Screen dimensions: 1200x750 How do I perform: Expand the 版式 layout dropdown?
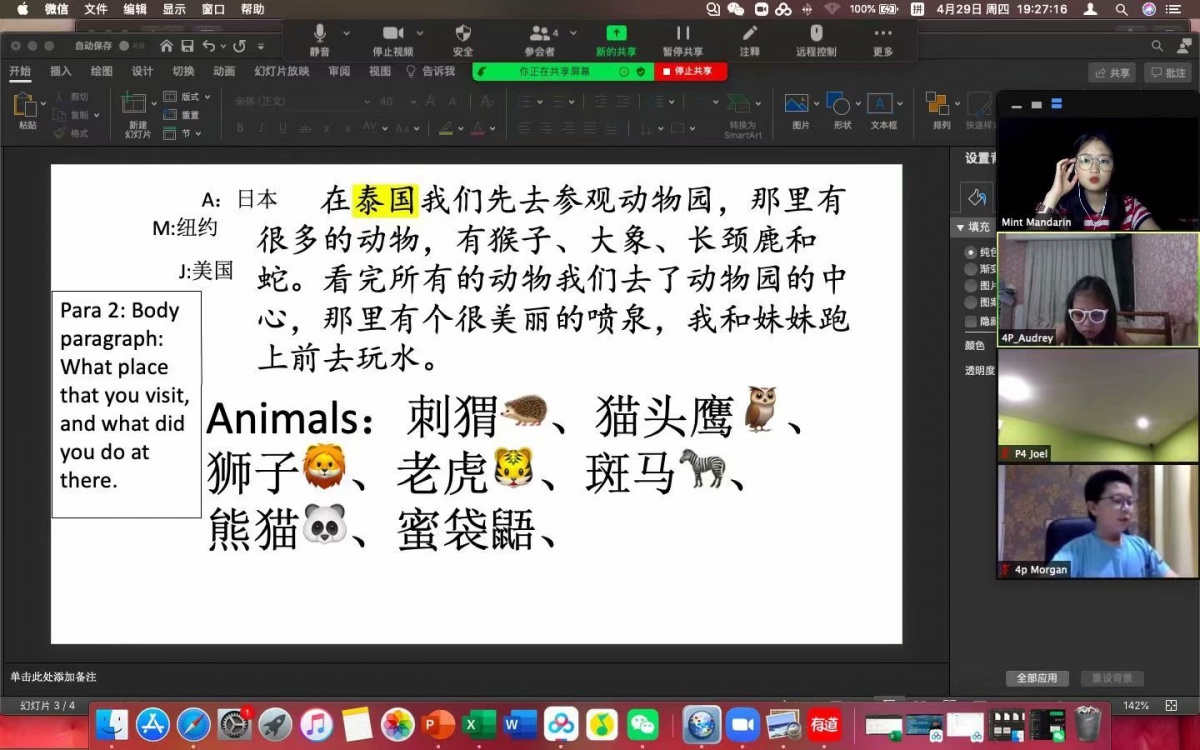coord(188,97)
